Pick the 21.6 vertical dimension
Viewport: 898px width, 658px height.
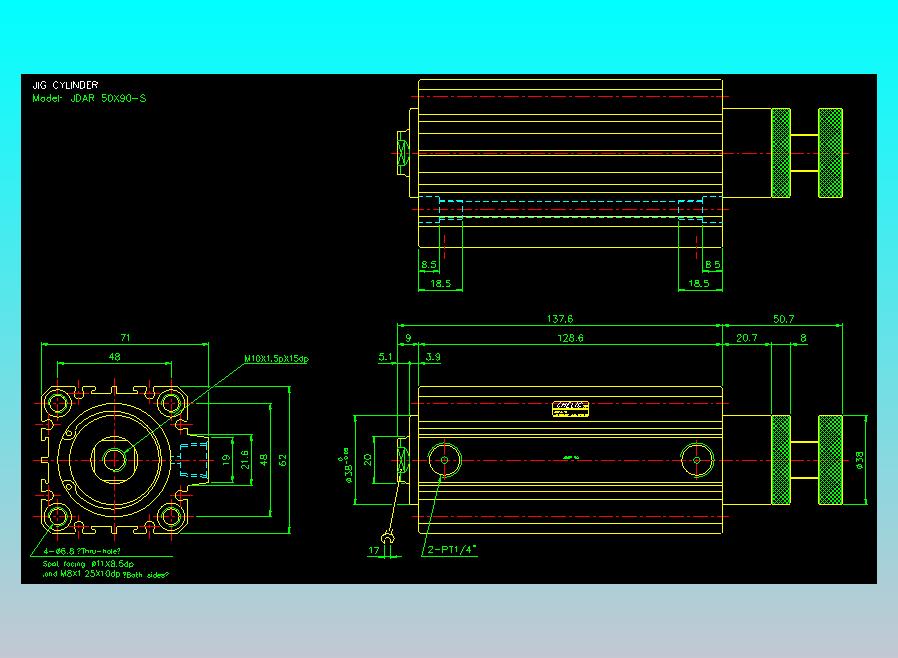click(x=245, y=460)
